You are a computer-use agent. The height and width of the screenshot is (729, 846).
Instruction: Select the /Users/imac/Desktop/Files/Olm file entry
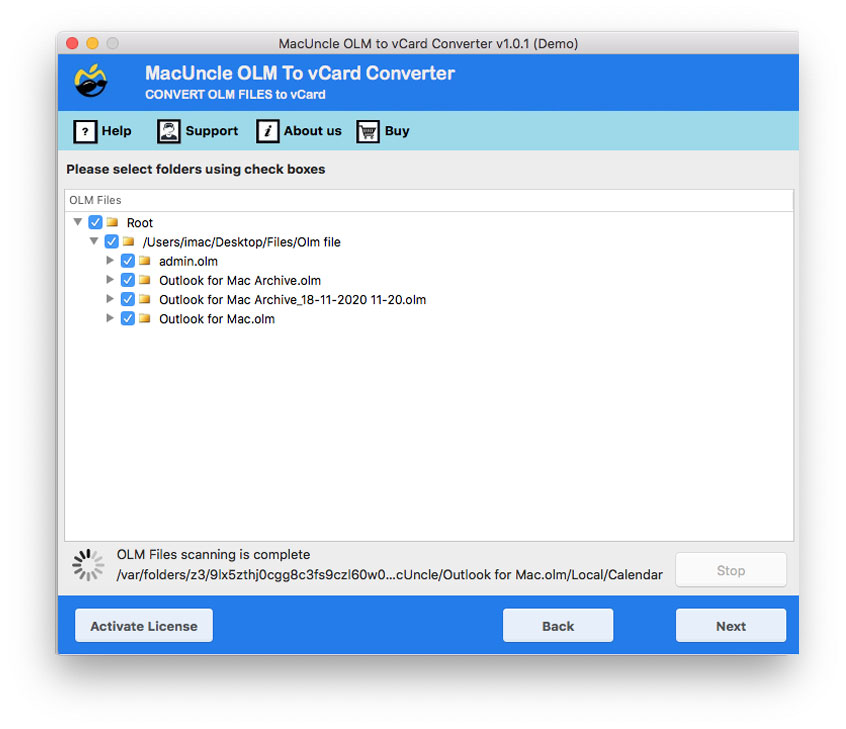click(246, 241)
